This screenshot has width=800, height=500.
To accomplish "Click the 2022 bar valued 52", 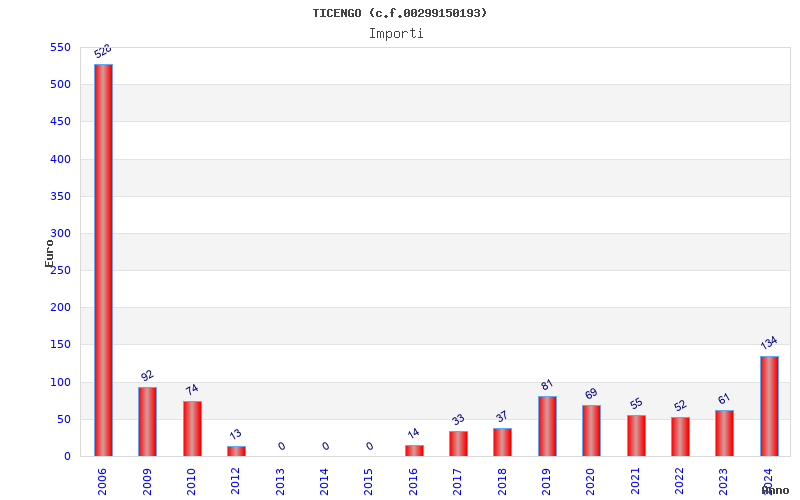I will coord(680,437).
